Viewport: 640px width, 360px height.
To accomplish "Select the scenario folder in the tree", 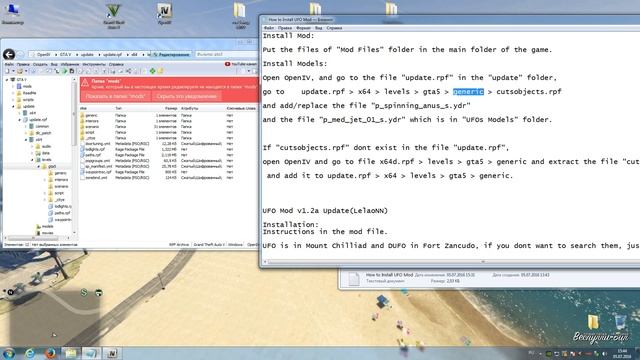I will coord(61,186).
